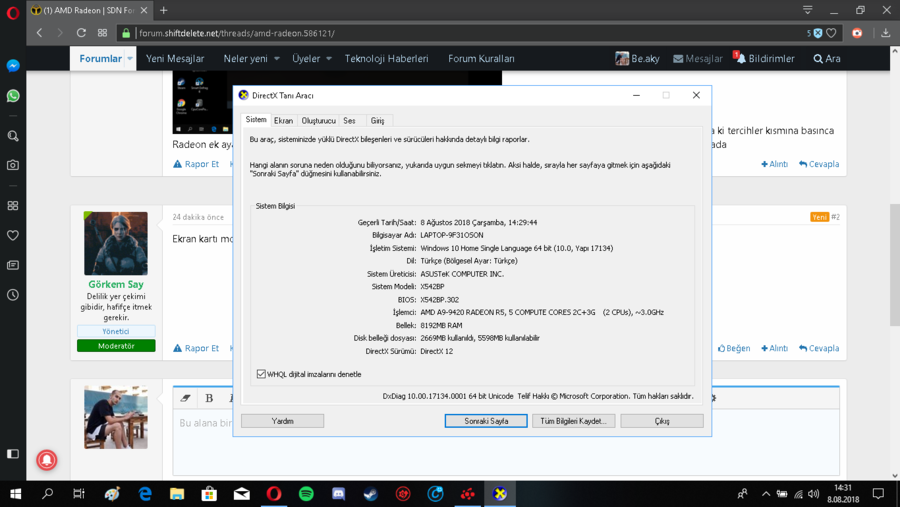
Task: Click Rapor Et on Görkem Say's post
Action: 196,348
